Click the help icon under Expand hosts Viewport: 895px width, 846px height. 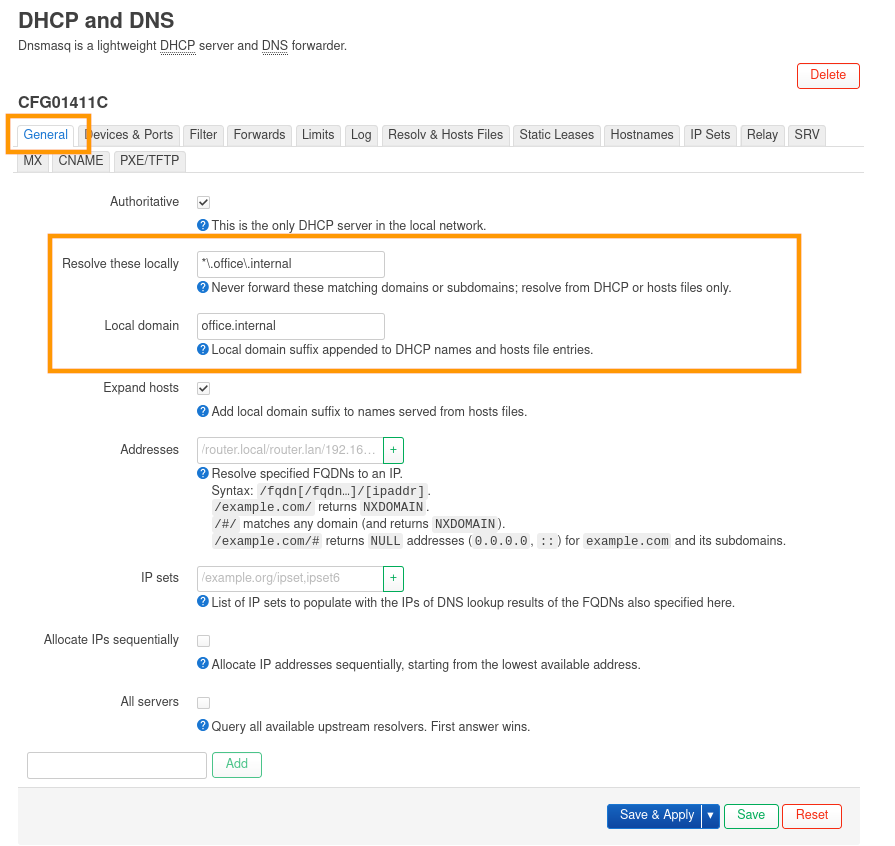pyautogui.click(x=203, y=412)
